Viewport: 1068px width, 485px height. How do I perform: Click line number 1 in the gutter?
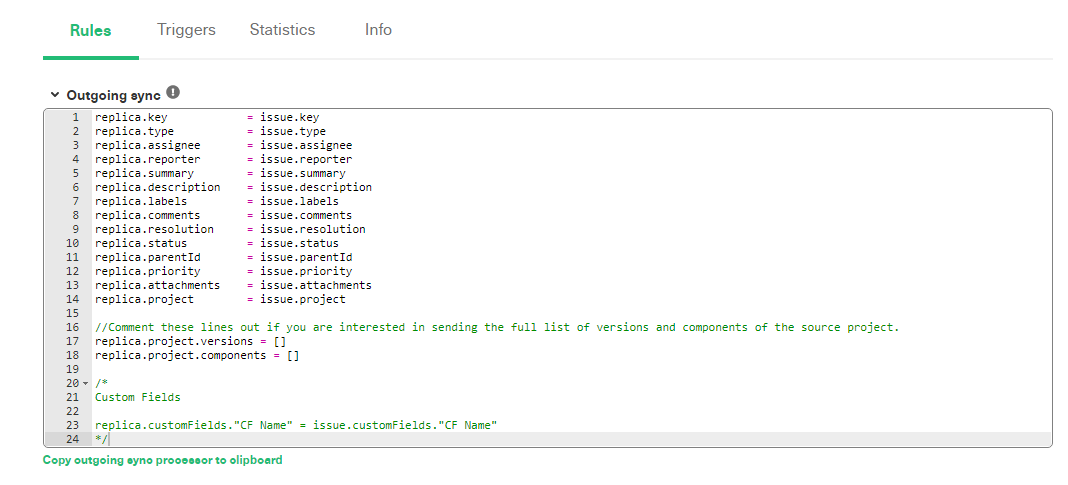[x=75, y=118]
